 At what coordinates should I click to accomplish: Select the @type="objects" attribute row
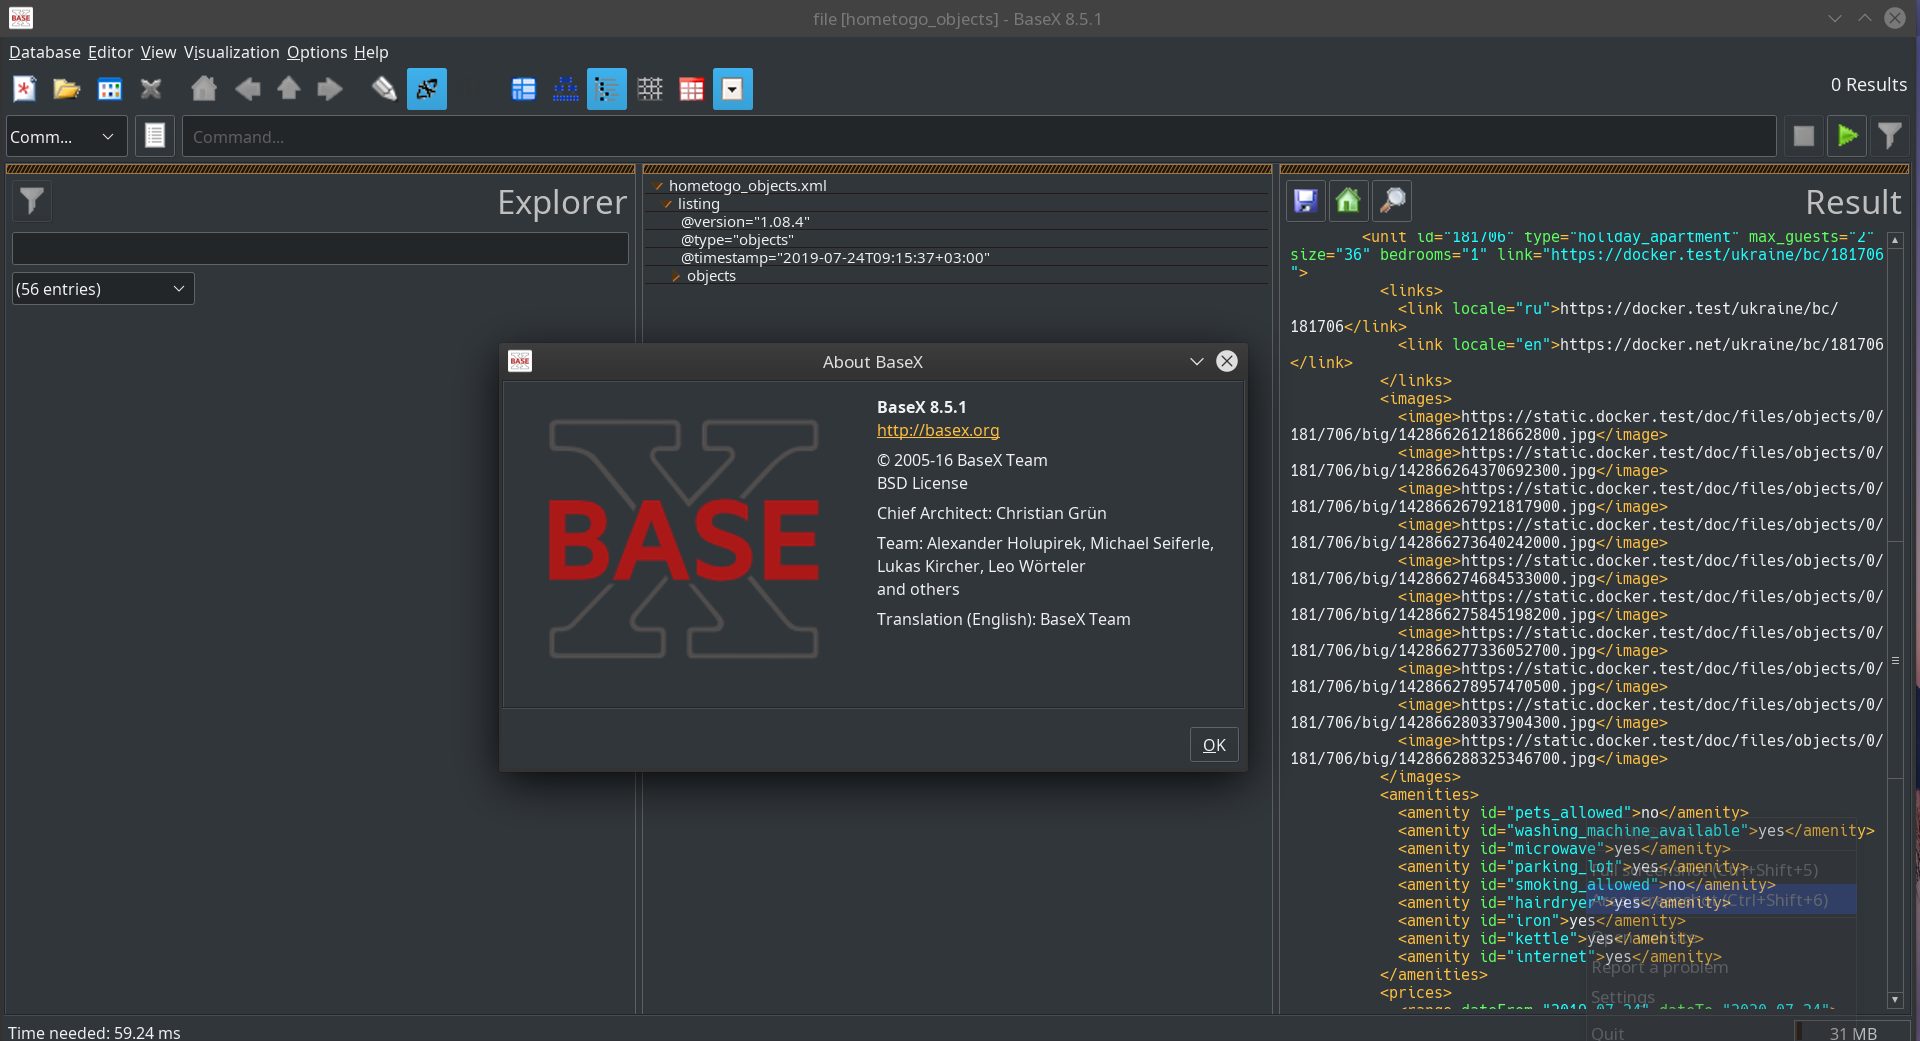[x=737, y=240]
